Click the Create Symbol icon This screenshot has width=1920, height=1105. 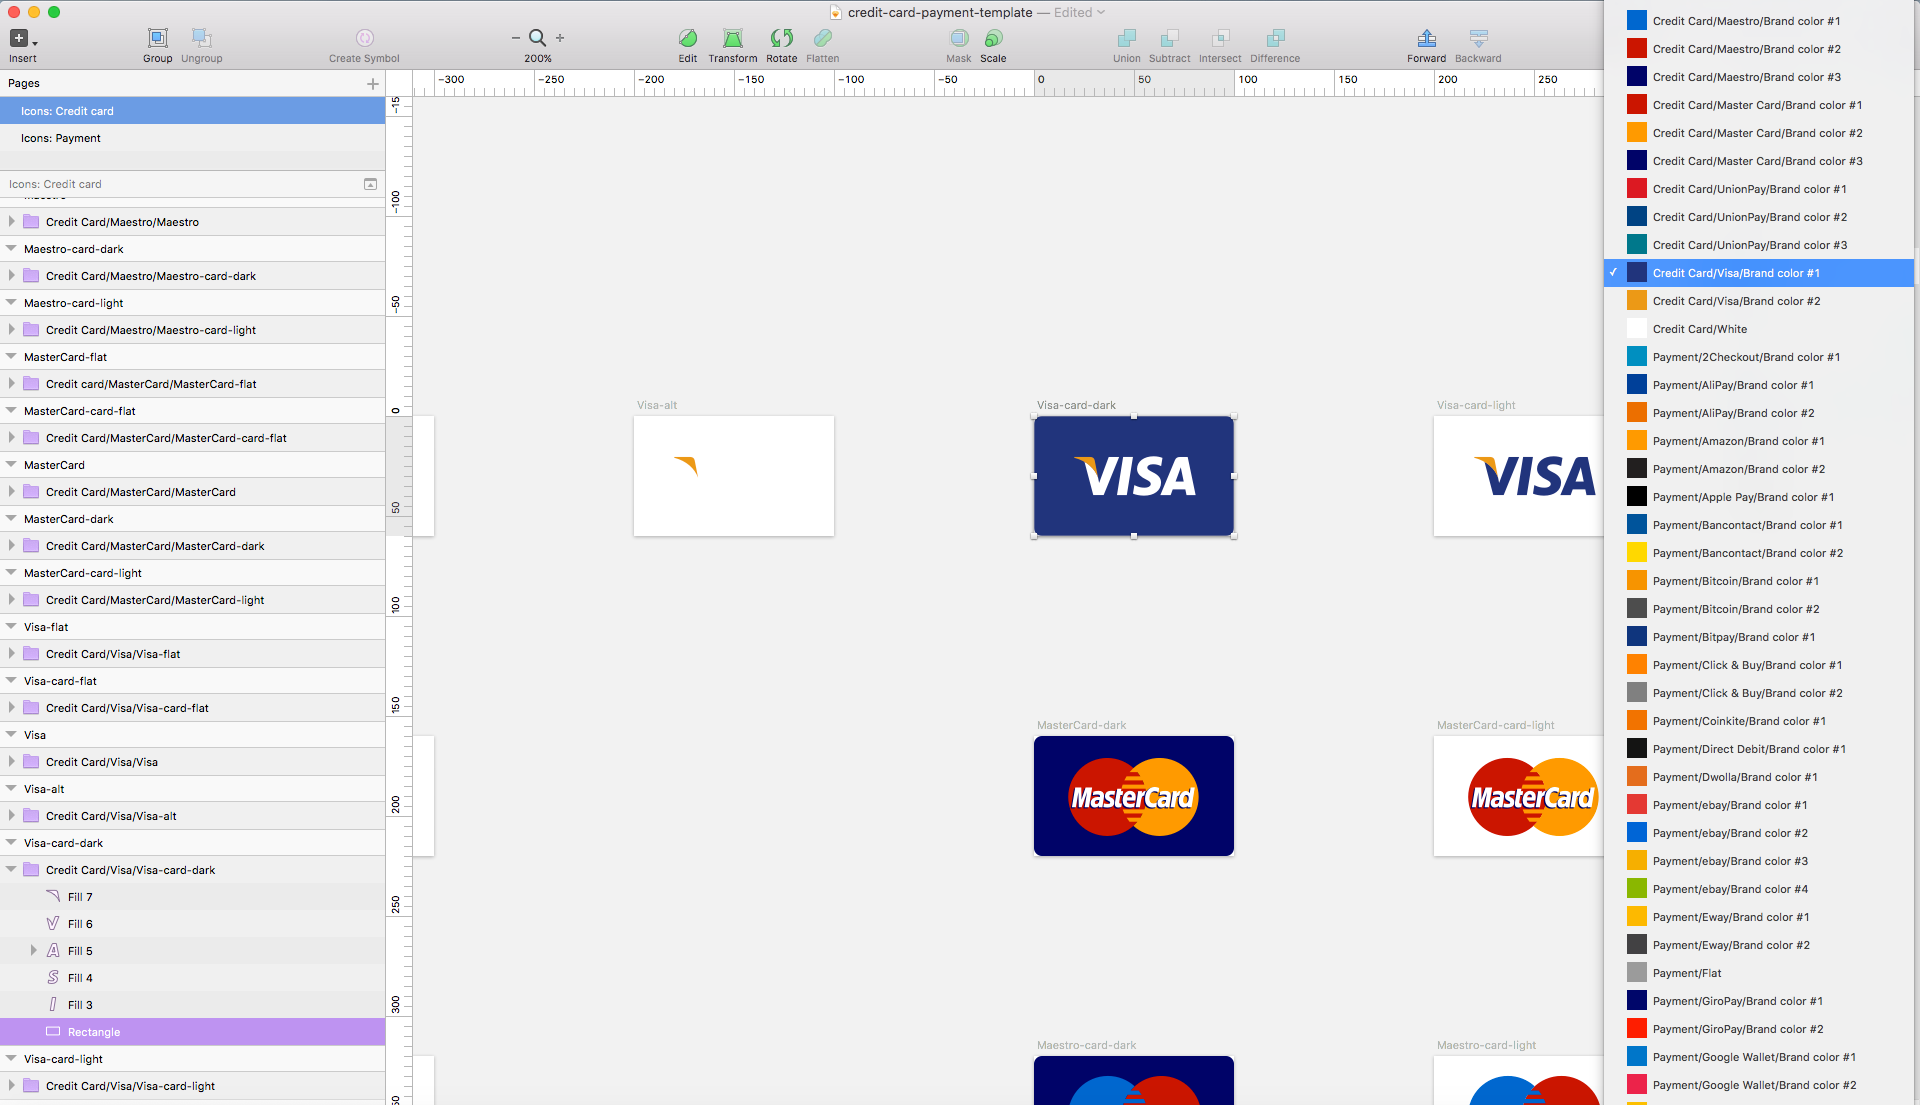pyautogui.click(x=365, y=34)
